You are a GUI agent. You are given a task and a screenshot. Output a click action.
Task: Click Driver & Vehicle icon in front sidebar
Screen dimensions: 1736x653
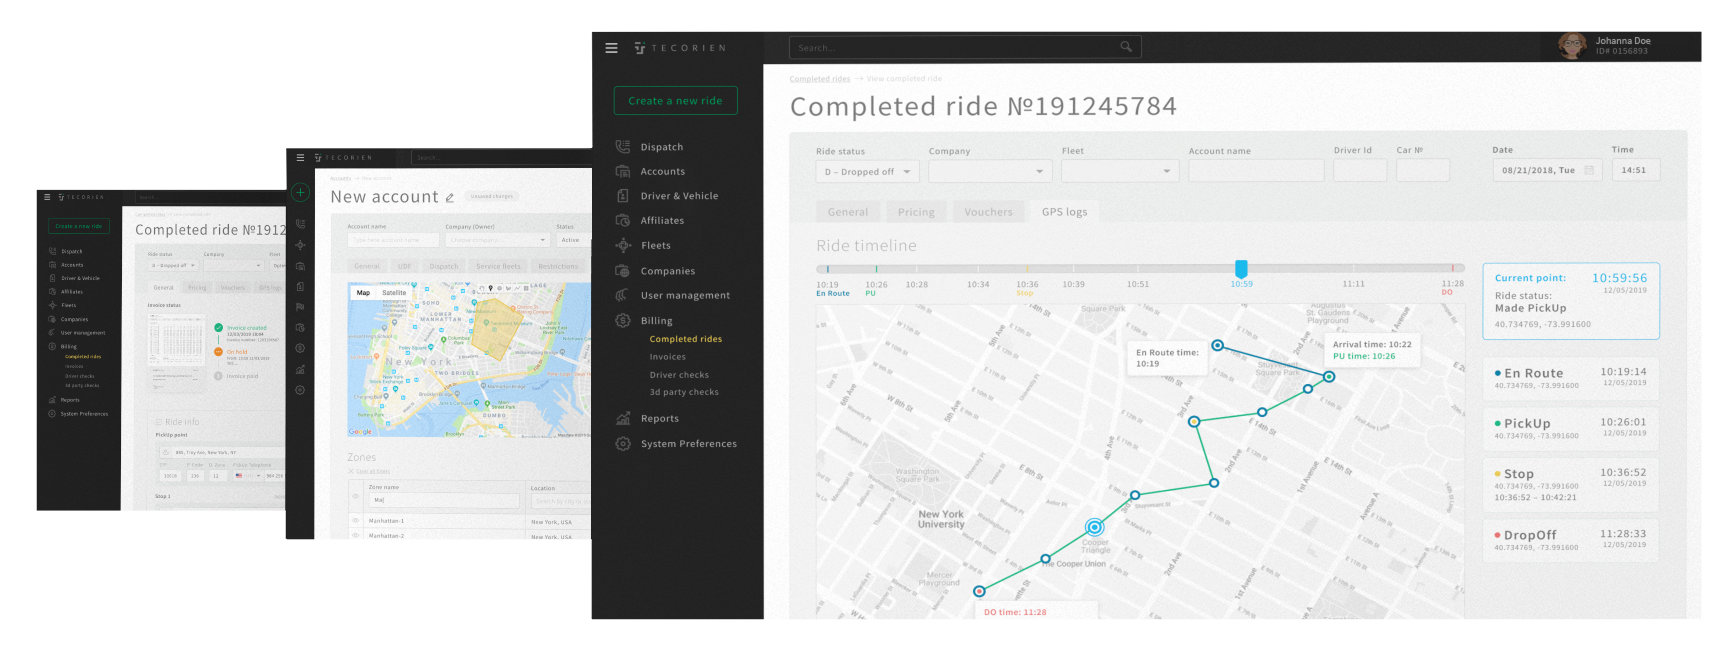coord(623,196)
